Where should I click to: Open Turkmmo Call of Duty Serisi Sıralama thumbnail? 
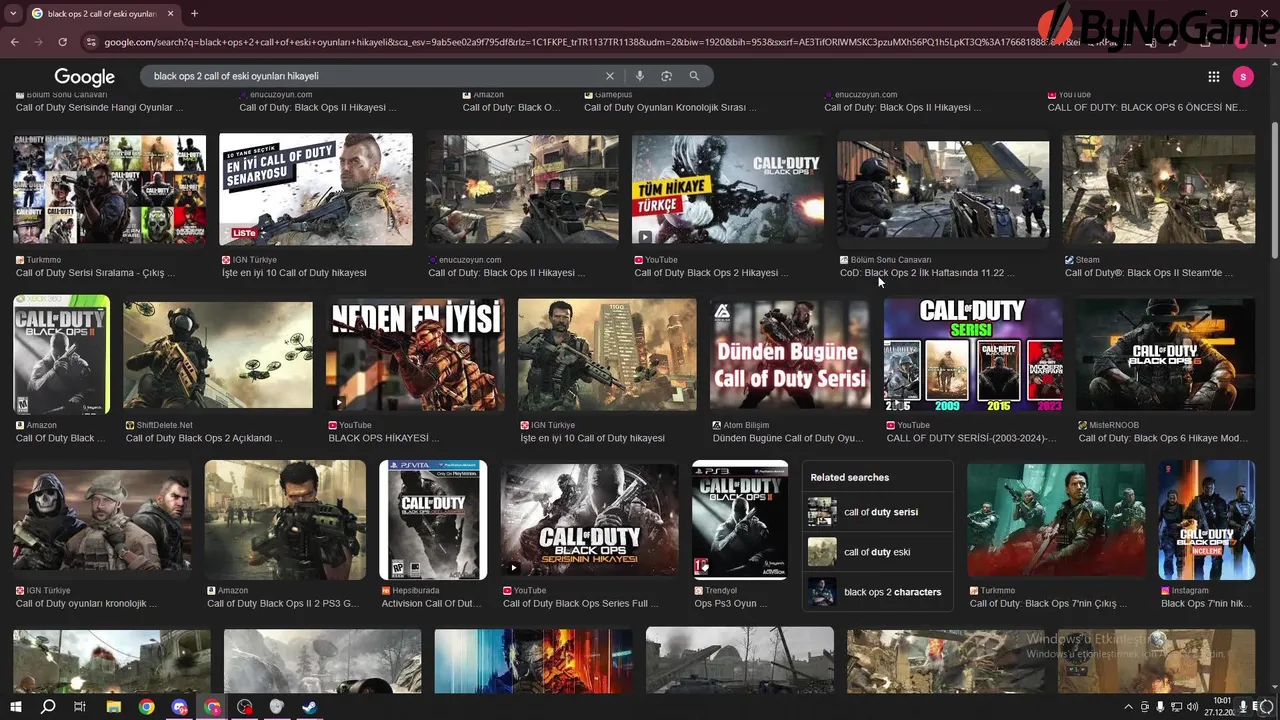point(109,189)
